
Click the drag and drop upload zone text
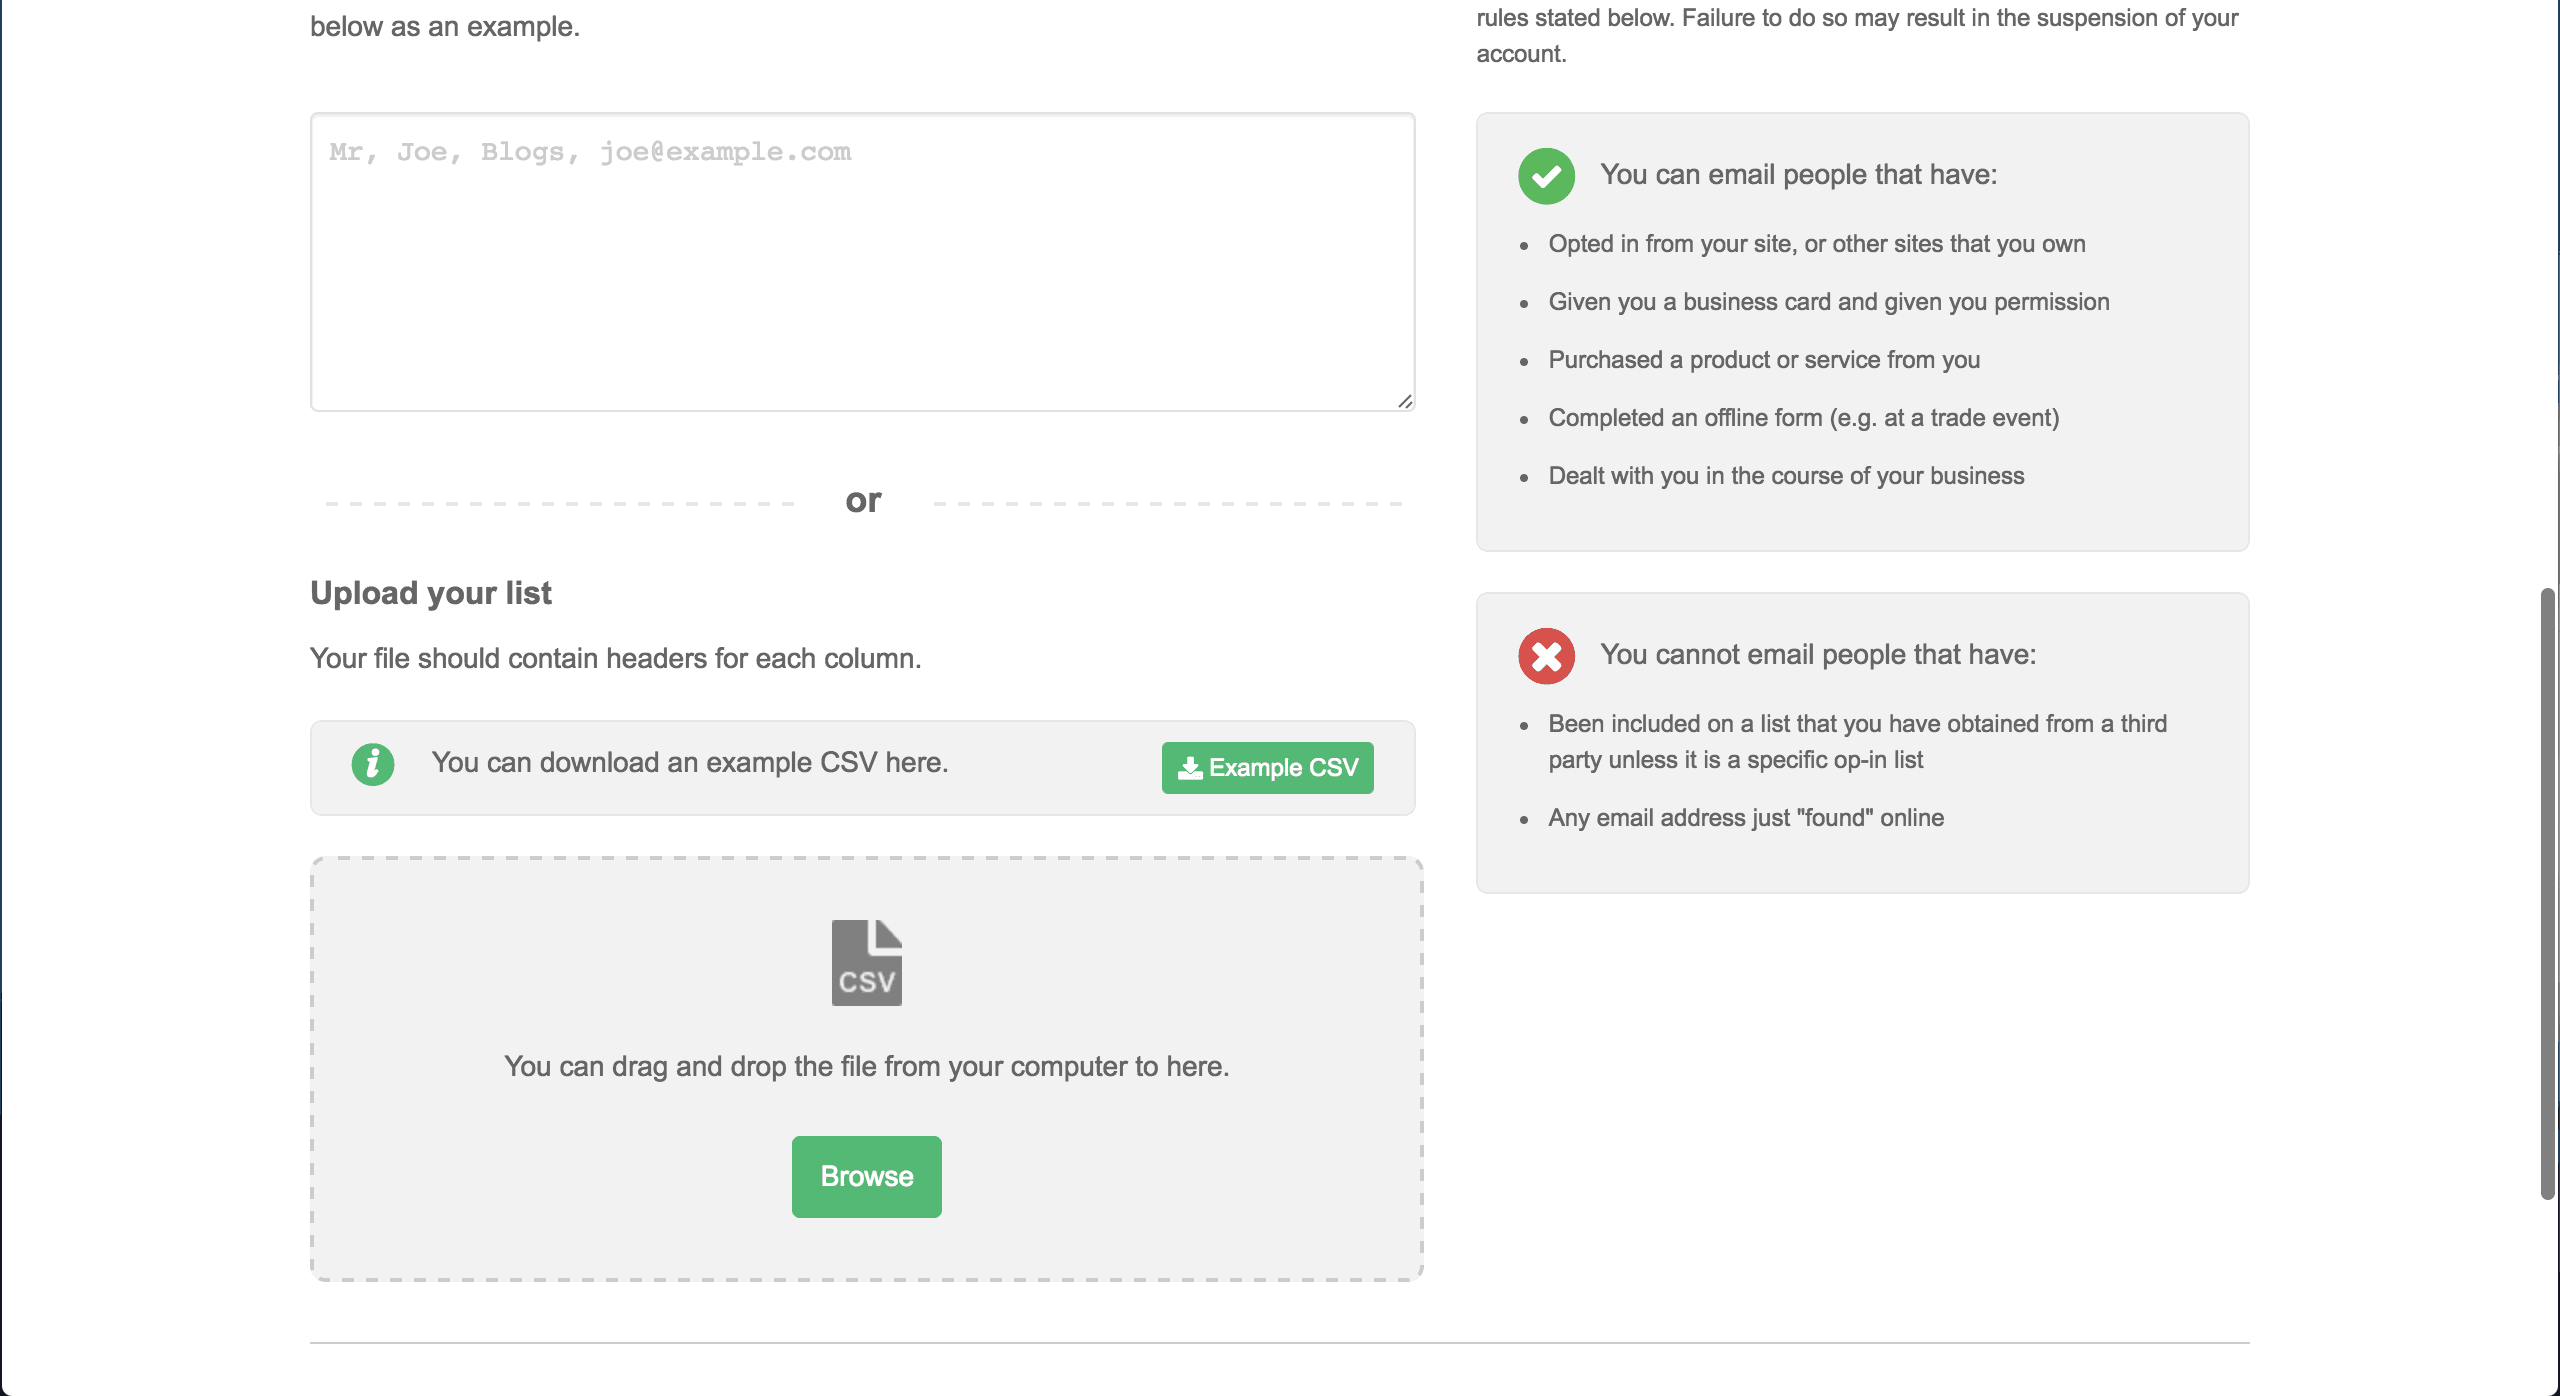(866, 1066)
